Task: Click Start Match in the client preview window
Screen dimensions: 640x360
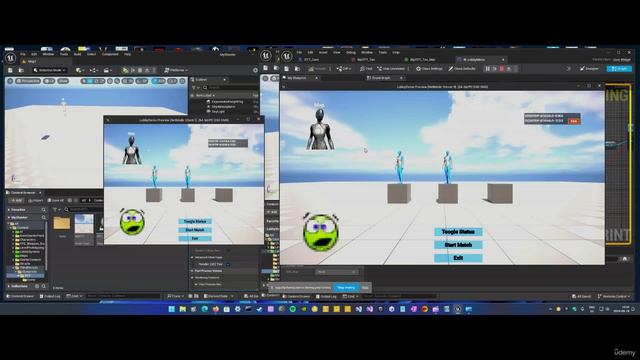Action: 195,230
